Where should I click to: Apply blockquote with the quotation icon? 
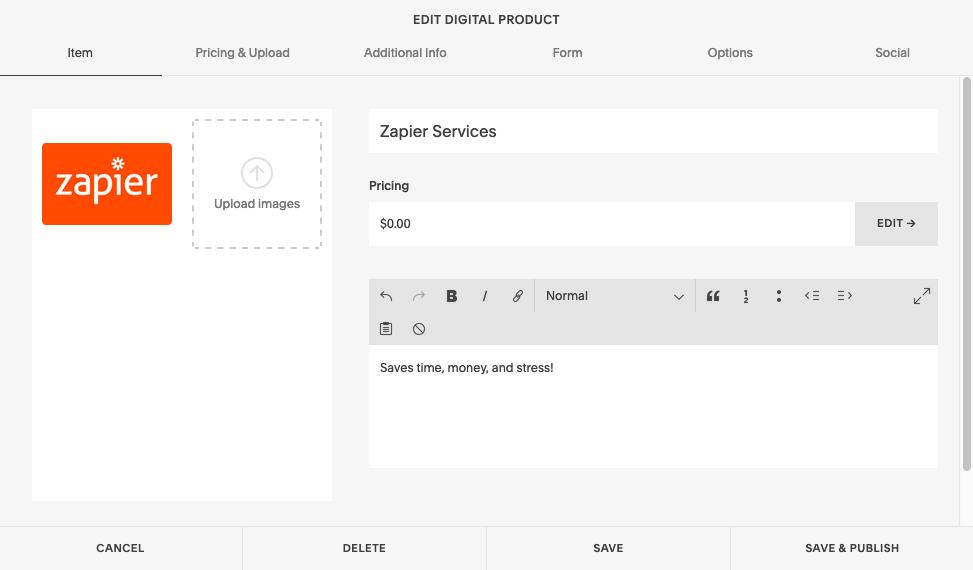(x=713, y=296)
